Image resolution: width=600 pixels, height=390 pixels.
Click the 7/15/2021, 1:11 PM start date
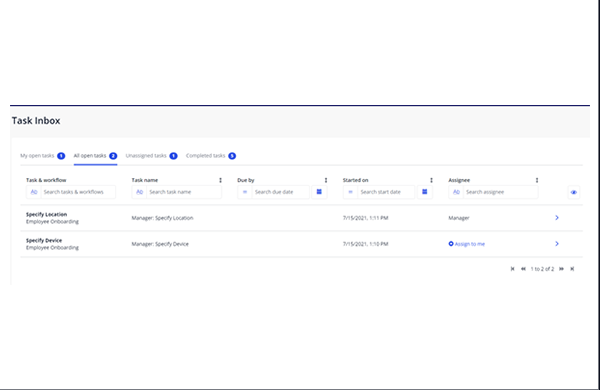tap(365, 218)
